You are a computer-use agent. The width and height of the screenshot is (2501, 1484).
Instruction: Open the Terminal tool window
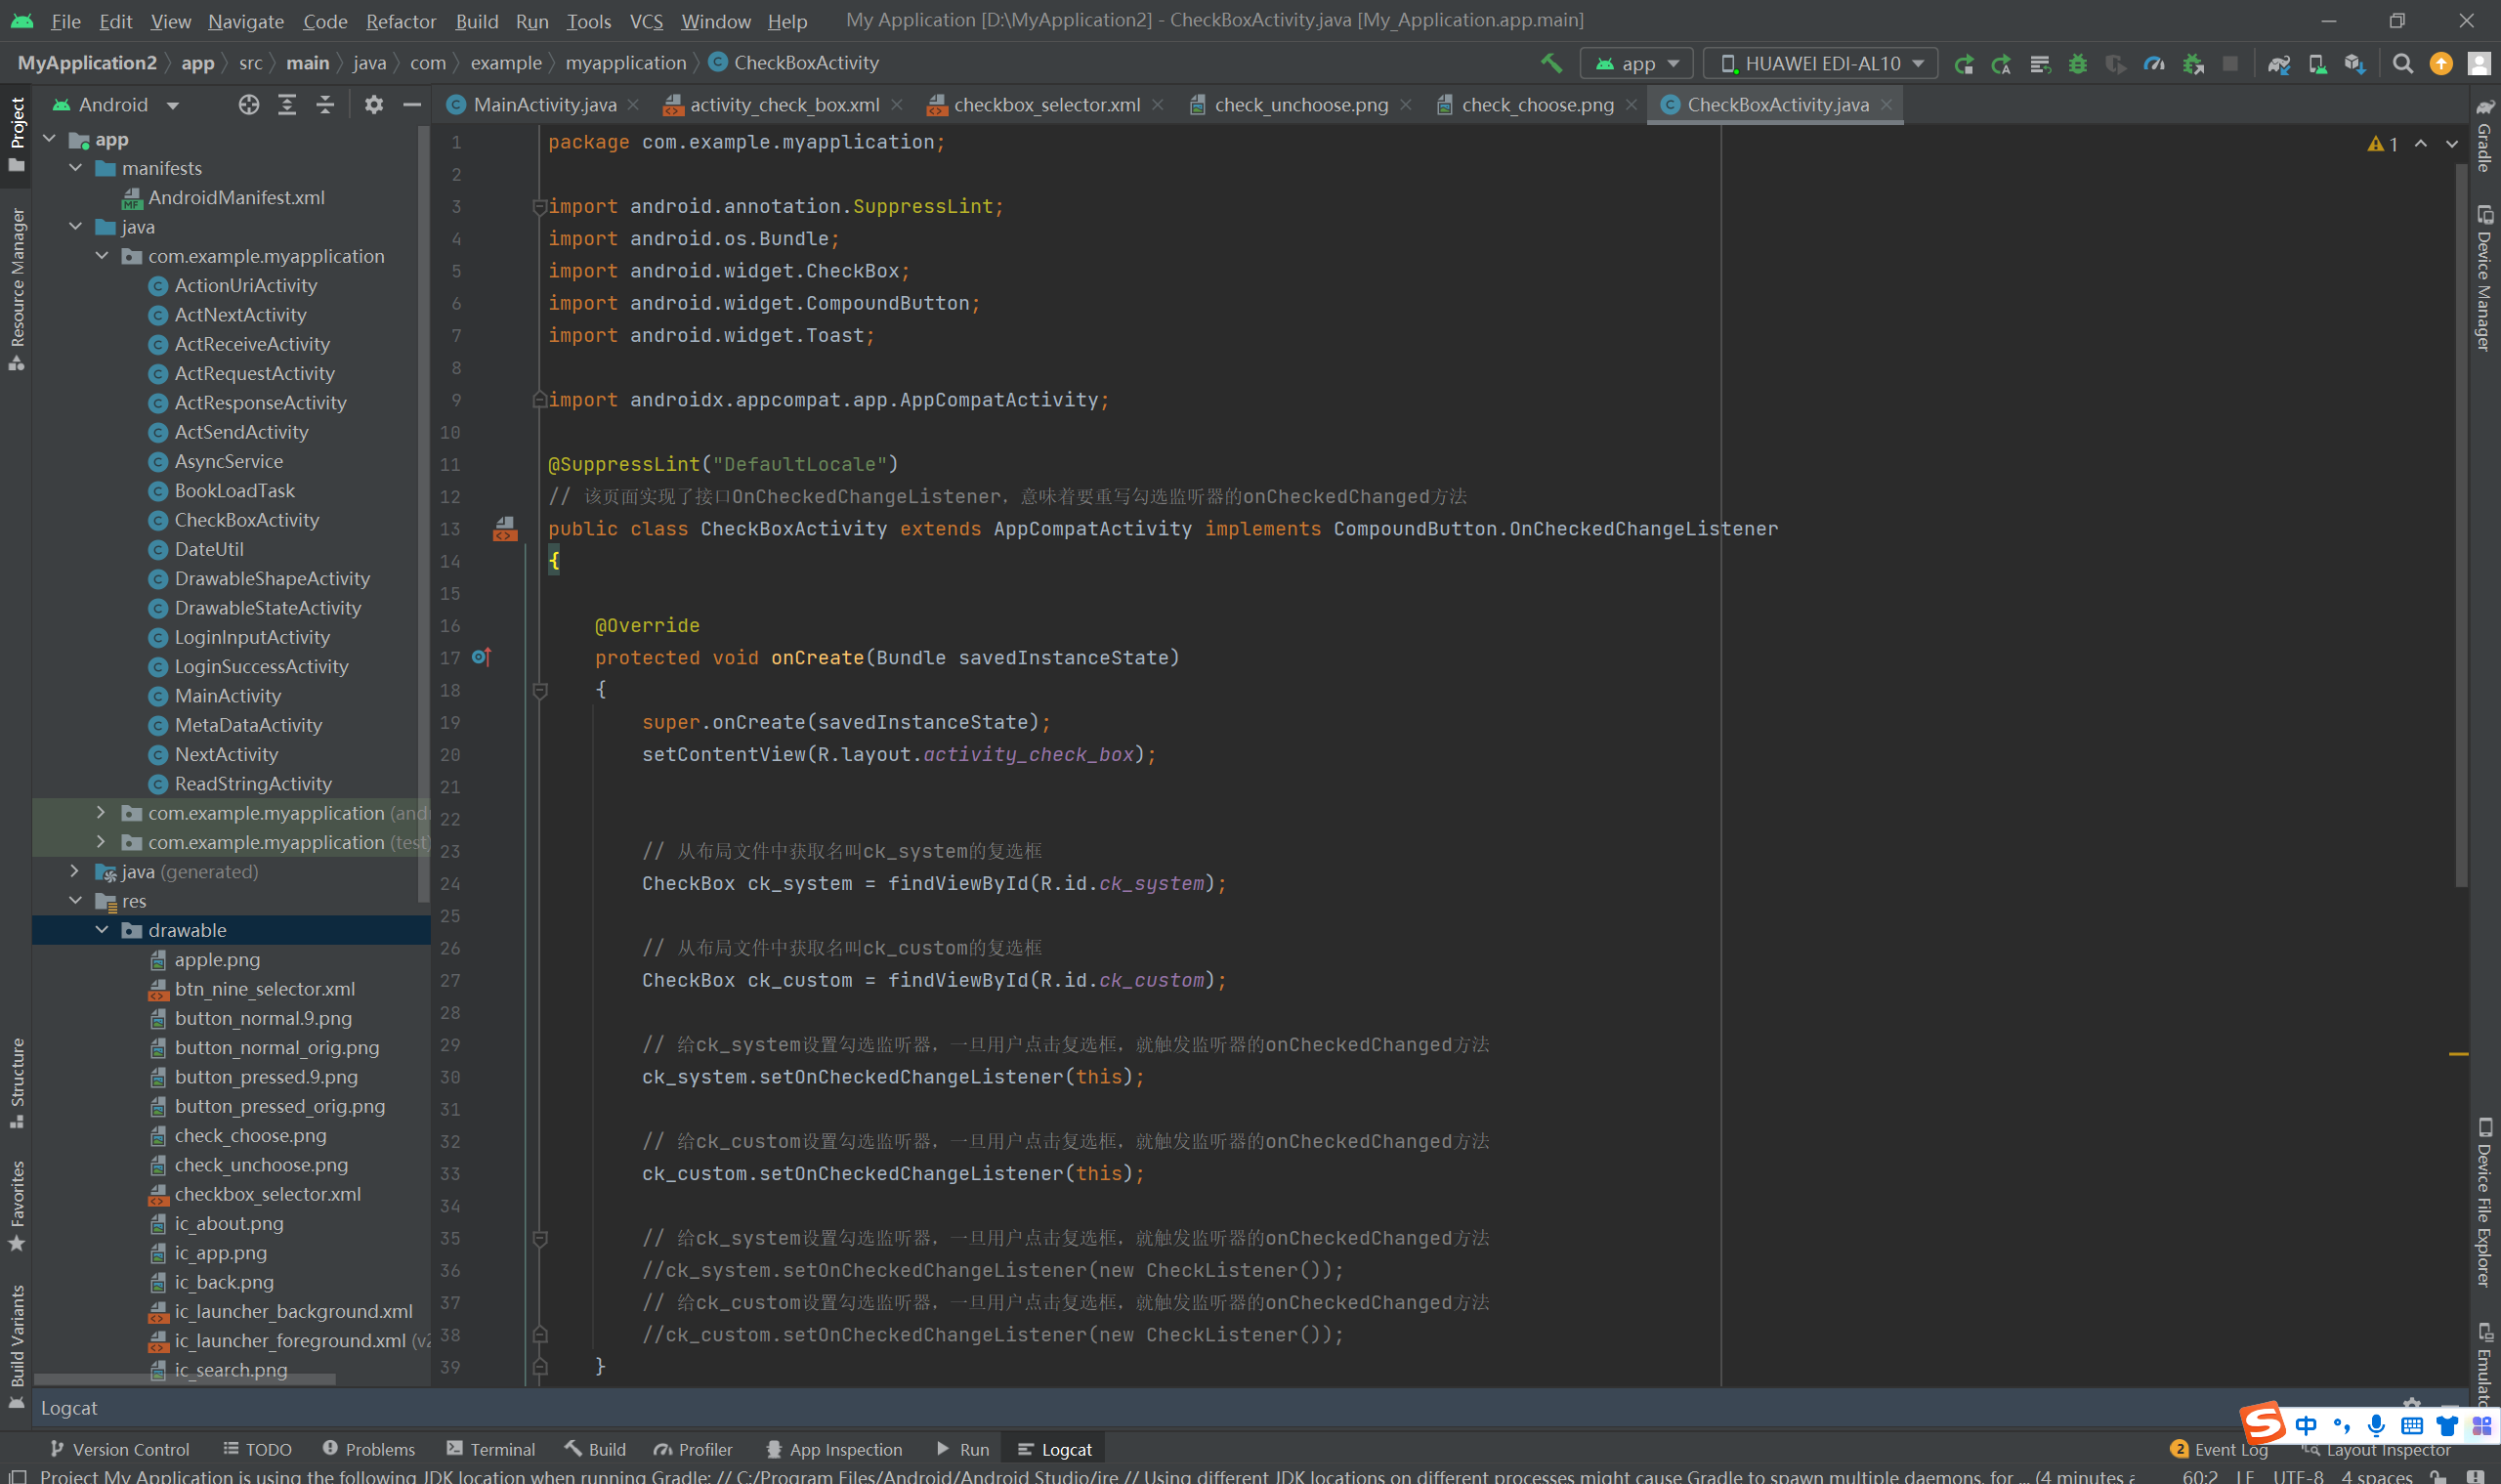491,1449
